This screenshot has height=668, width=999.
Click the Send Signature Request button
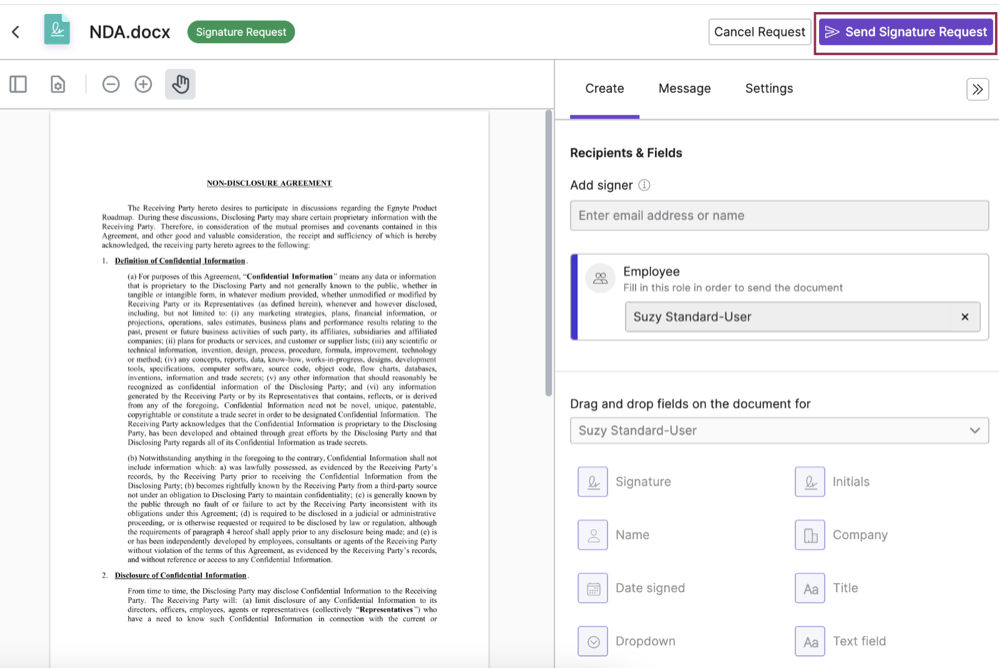click(x=904, y=31)
